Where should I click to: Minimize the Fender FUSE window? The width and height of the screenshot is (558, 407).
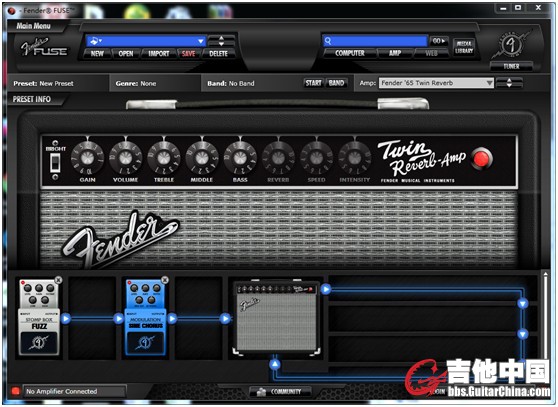click(x=503, y=8)
